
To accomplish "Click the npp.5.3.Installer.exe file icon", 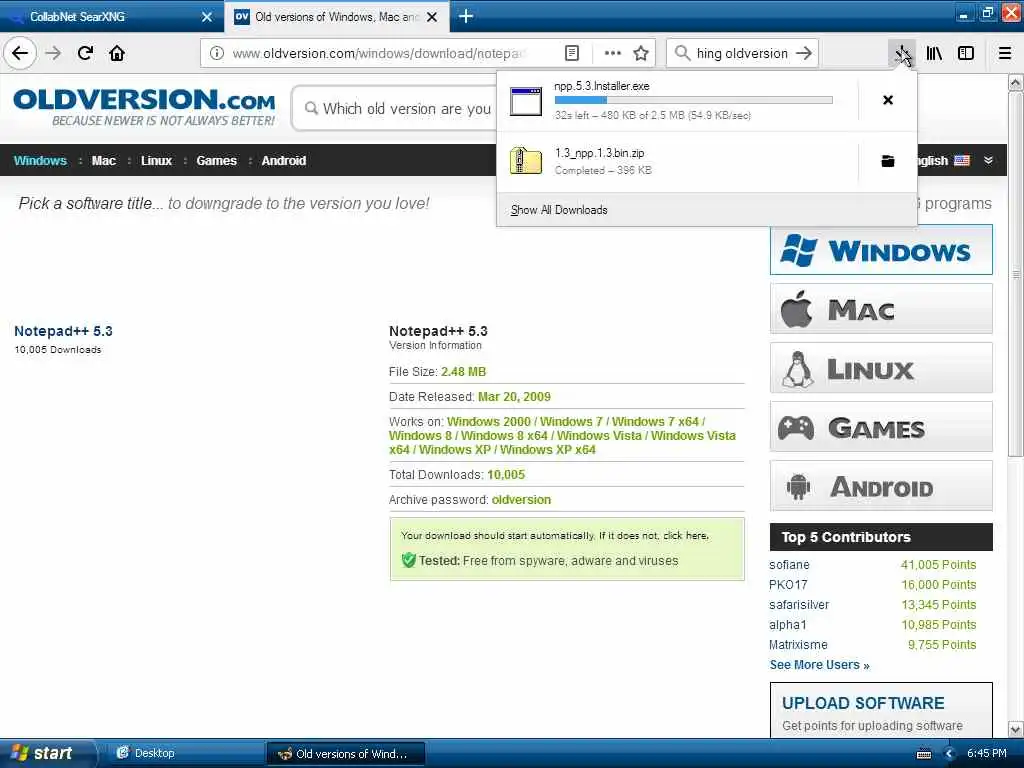I will (x=526, y=101).
